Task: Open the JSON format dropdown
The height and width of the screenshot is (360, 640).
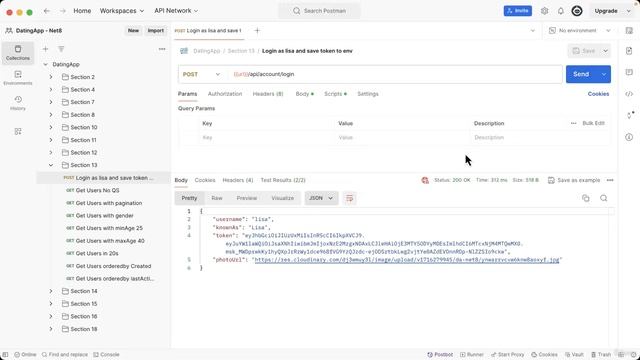Action: tap(321, 198)
